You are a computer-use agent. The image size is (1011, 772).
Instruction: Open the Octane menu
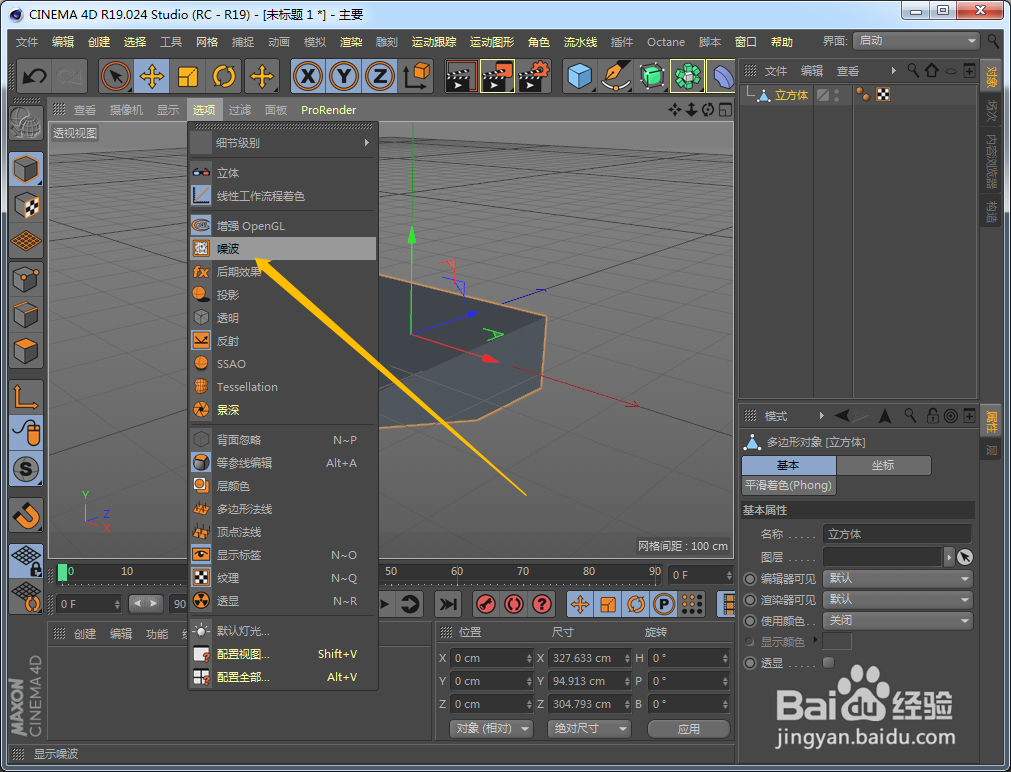(x=666, y=42)
